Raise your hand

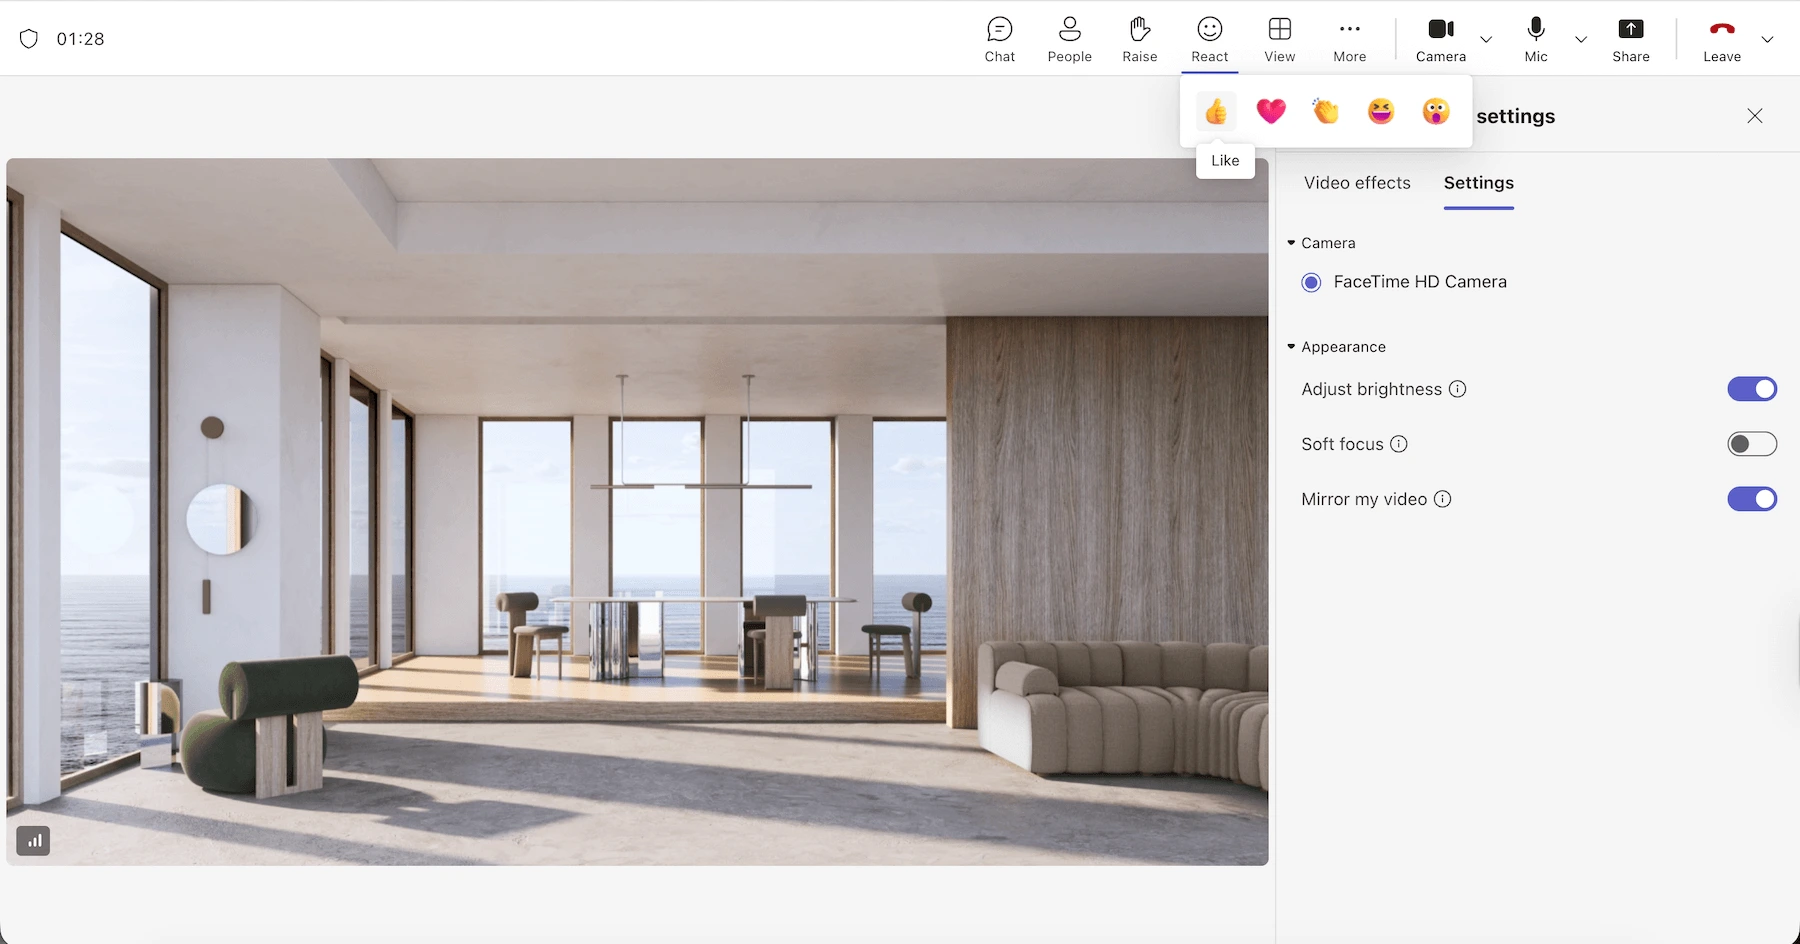1139,38
